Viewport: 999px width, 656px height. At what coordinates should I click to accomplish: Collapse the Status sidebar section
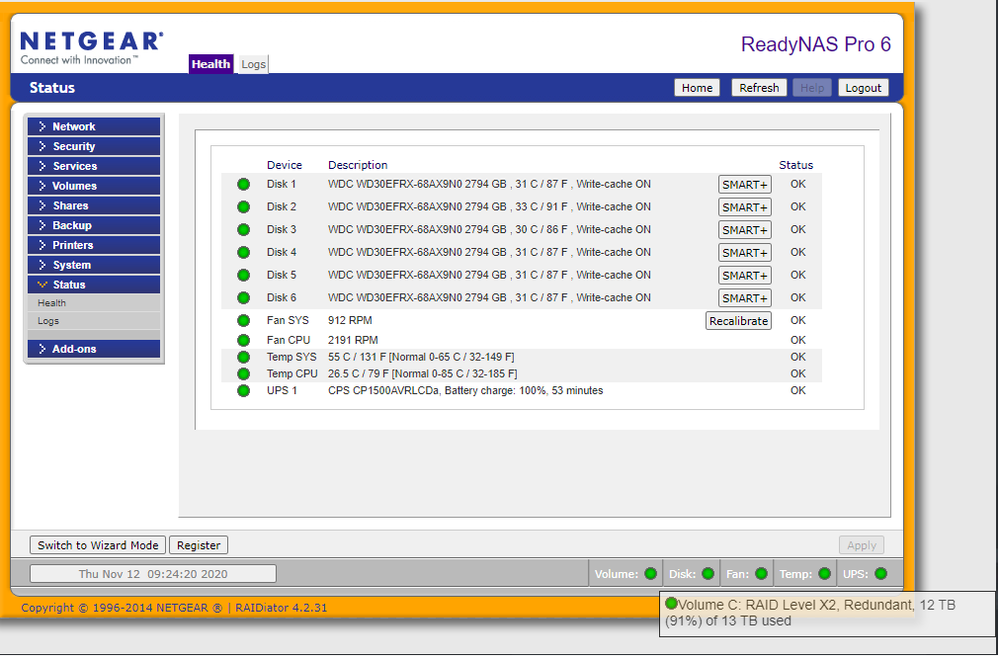pos(93,285)
